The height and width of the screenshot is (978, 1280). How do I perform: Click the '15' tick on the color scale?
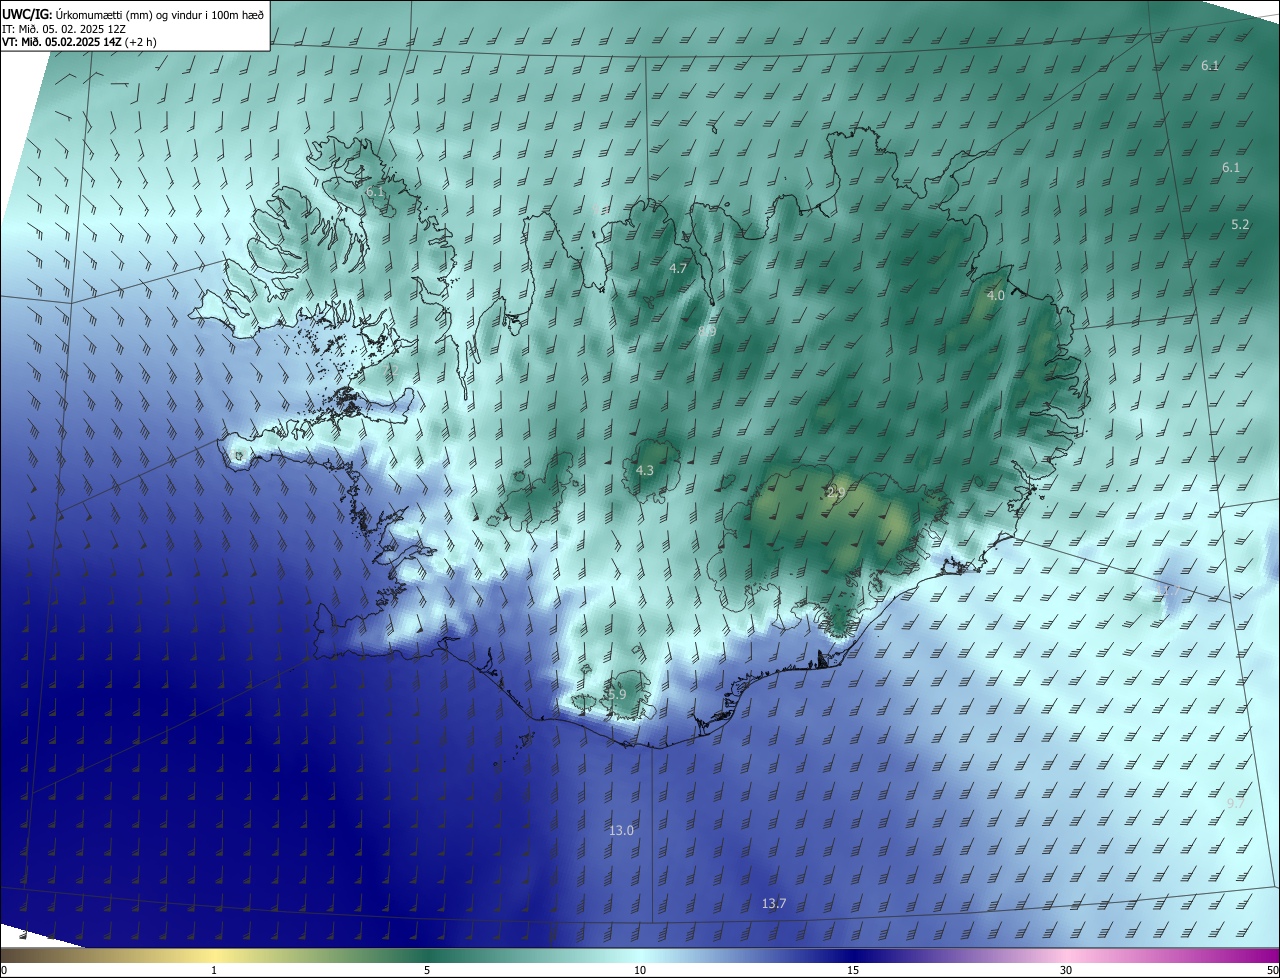tap(853, 970)
